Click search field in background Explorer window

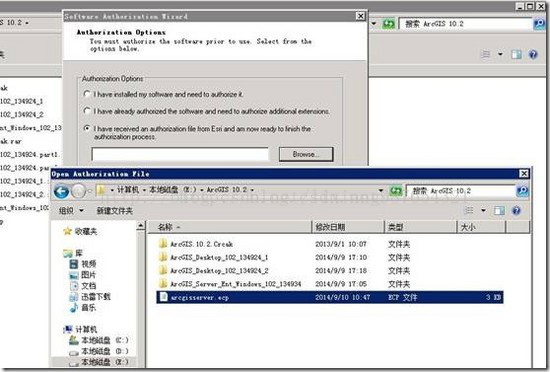(x=465, y=24)
